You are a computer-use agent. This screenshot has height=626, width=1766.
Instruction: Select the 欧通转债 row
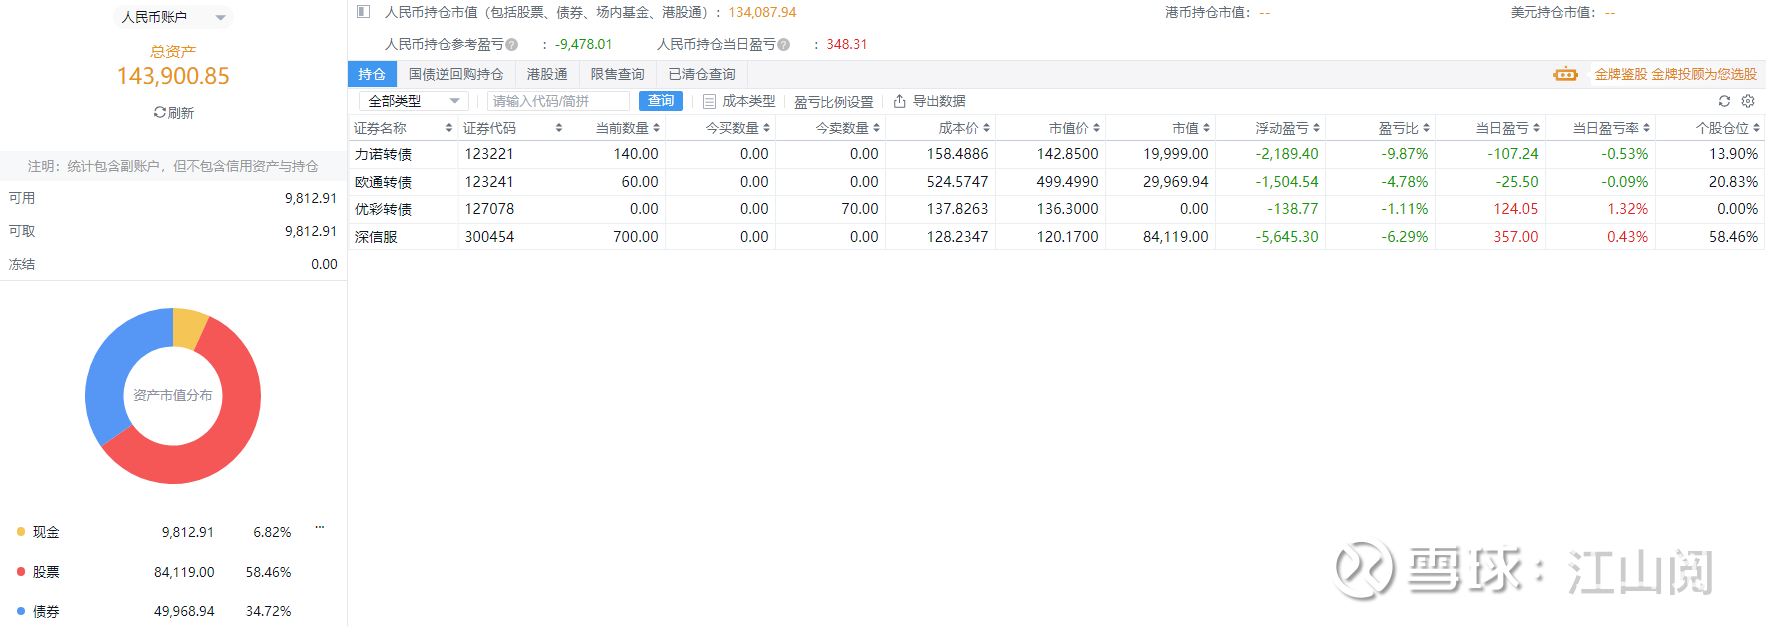(1056, 182)
